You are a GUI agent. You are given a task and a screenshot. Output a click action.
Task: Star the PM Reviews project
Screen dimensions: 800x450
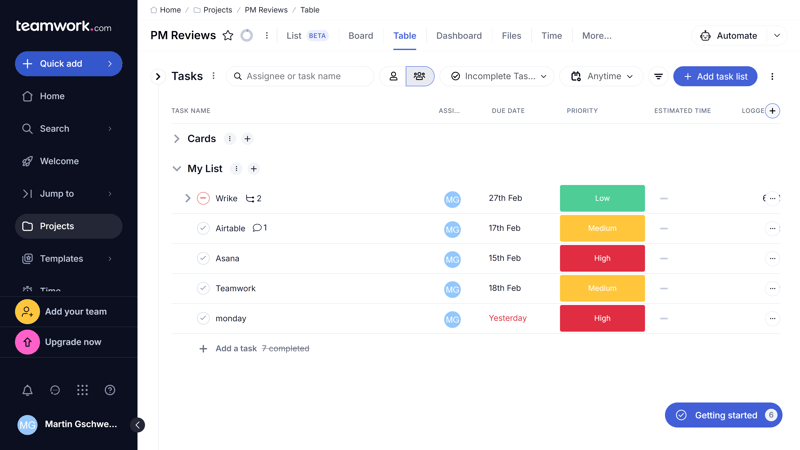228,36
